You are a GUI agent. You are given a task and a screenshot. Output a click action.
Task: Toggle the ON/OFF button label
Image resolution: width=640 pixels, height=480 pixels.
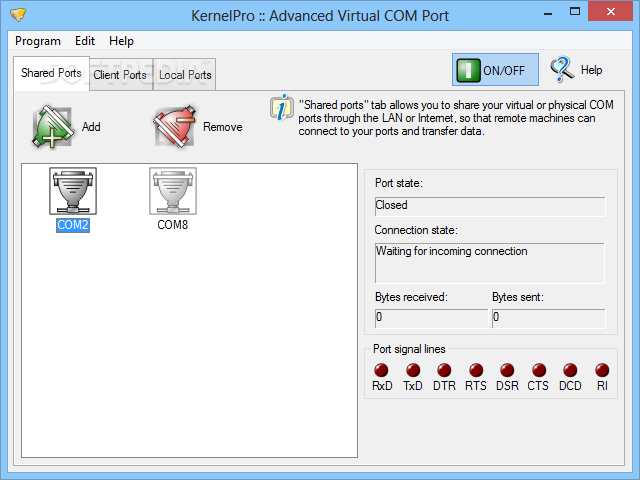point(504,71)
